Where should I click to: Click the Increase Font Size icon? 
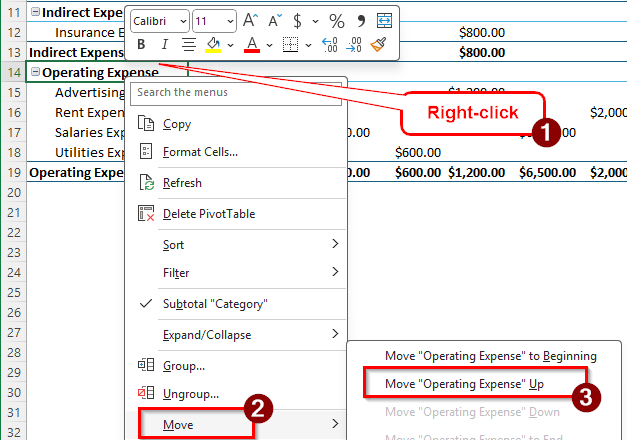(x=250, y=20)
